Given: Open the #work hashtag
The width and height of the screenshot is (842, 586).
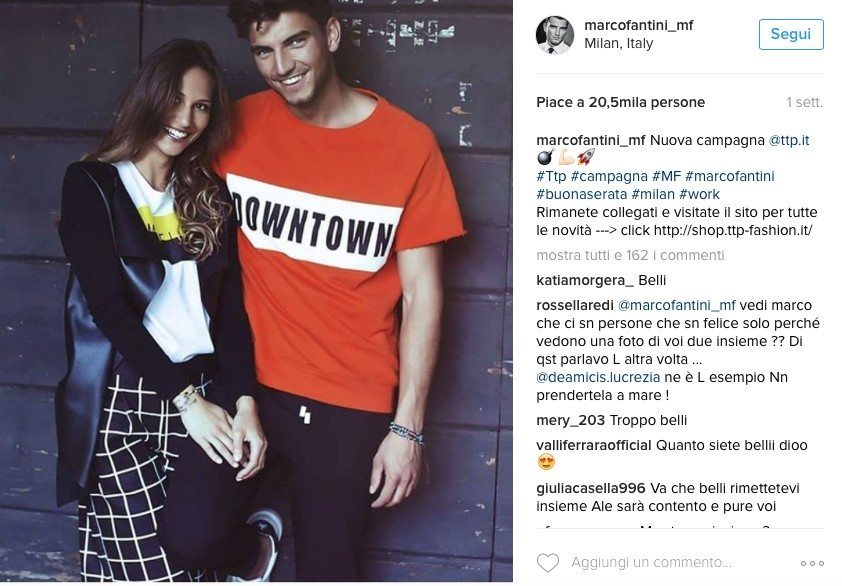Looking at the screenshot, I should 699,194.
